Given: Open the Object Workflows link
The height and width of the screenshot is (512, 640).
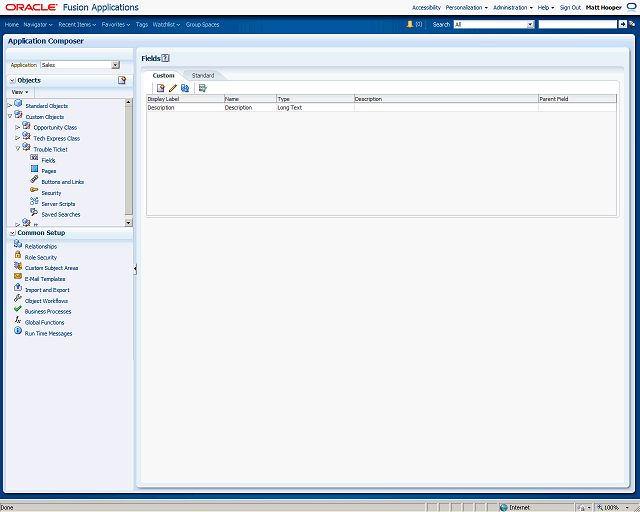Looking at the screenshot, I should [47, 301].
